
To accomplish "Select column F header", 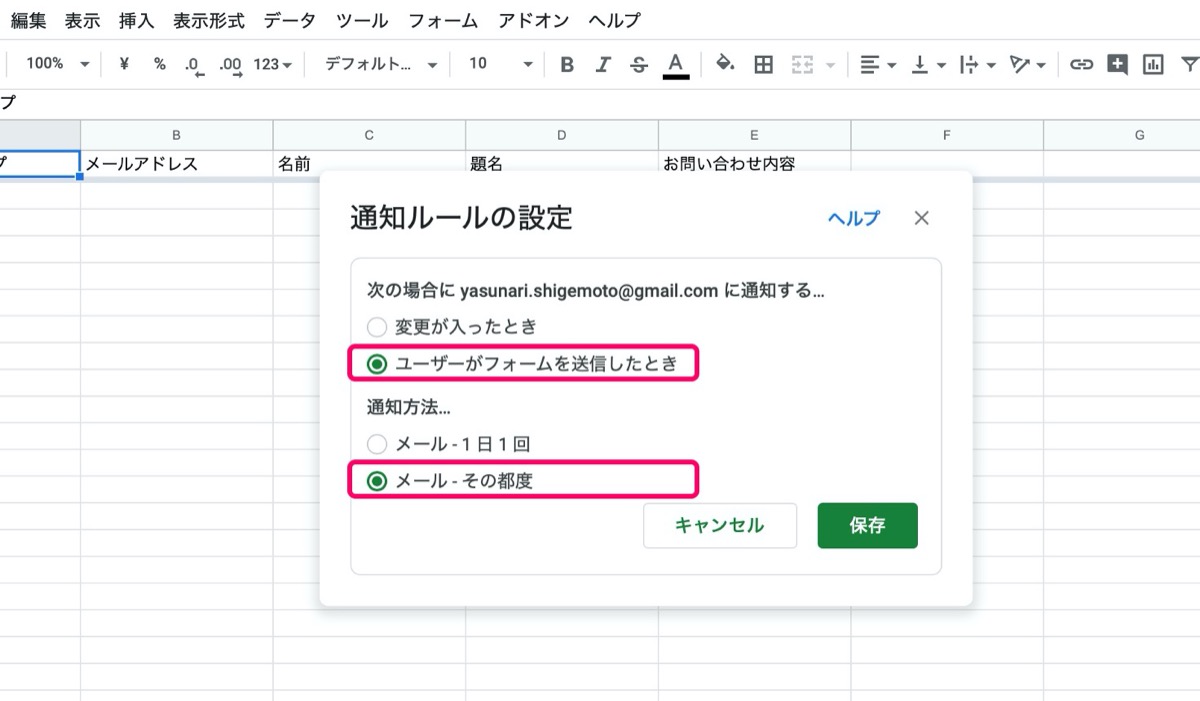I will [947, 135].
